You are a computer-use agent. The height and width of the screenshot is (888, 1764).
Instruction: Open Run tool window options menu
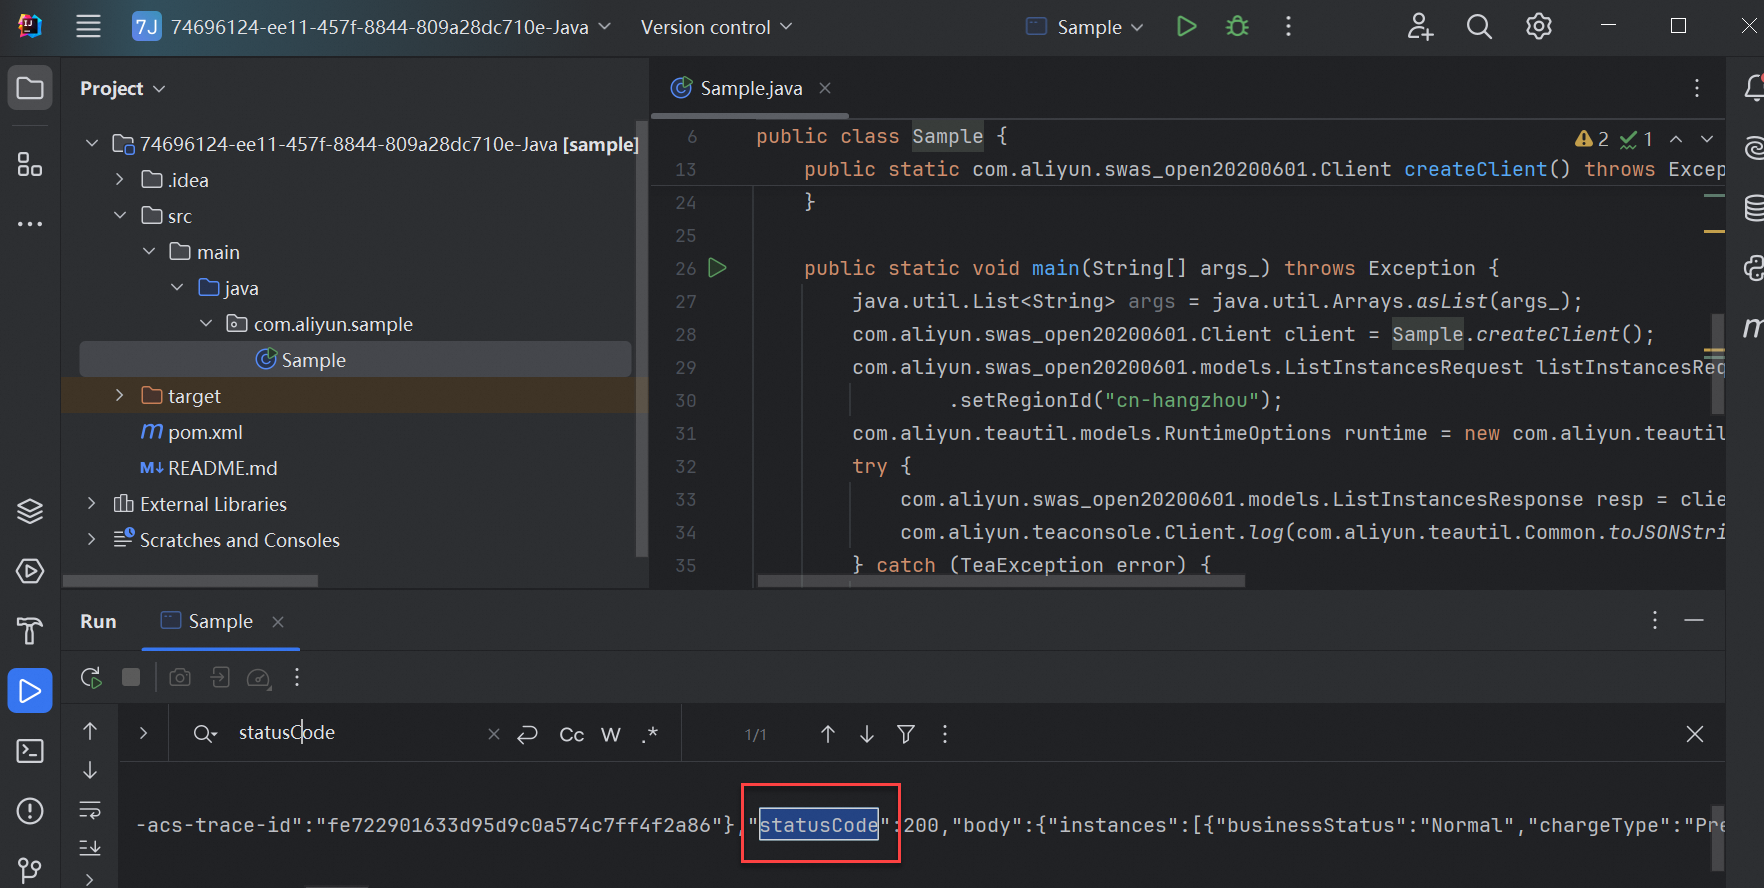pos(1655,620)
